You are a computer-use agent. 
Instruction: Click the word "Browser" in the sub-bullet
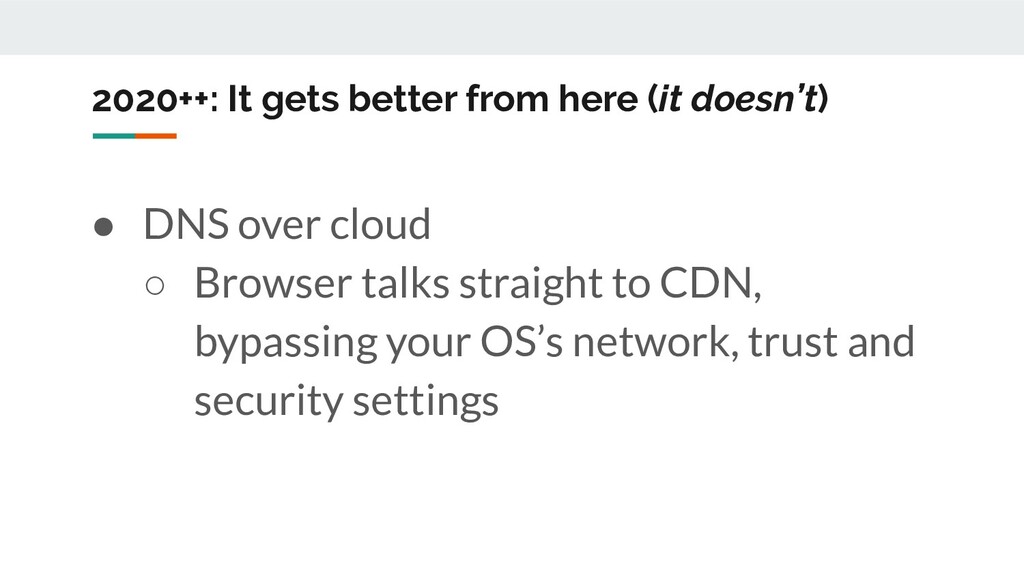273,283
